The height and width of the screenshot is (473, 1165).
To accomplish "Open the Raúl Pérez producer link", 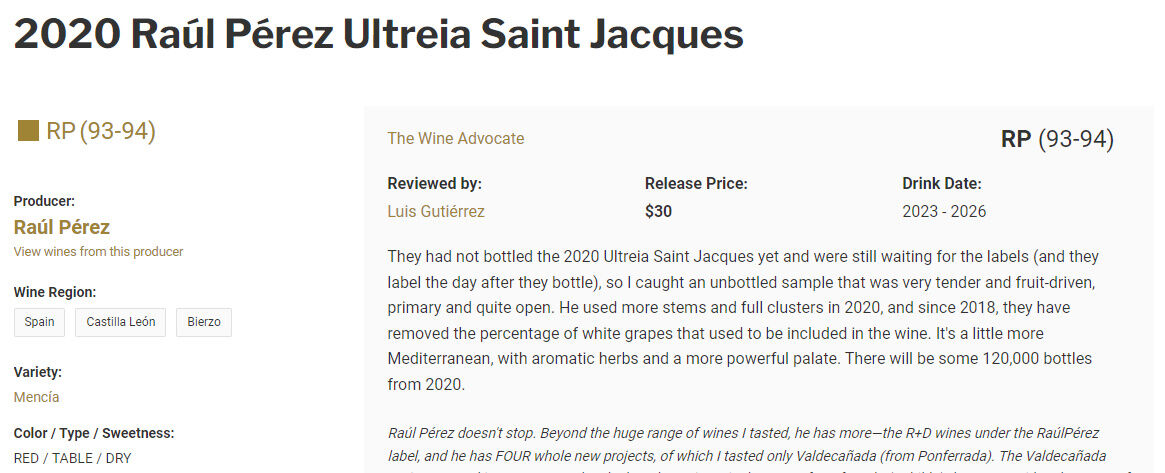I will (x=62, y=227).
